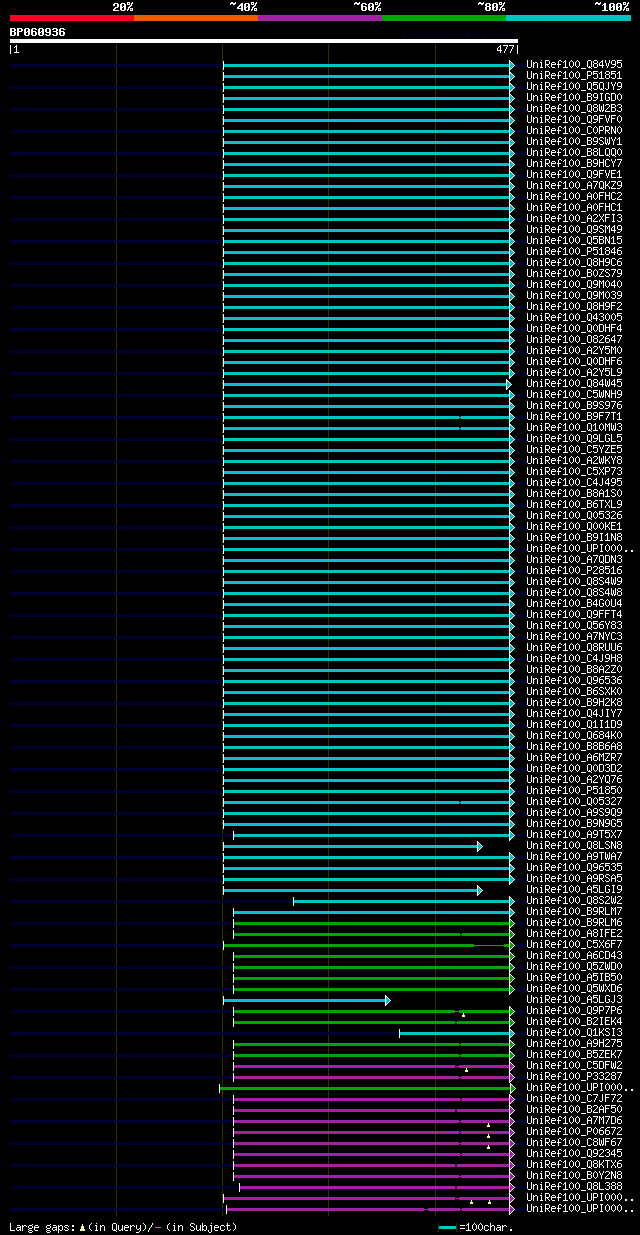Open hit UniRef100_Q56Y83

(x=574, y=625)
